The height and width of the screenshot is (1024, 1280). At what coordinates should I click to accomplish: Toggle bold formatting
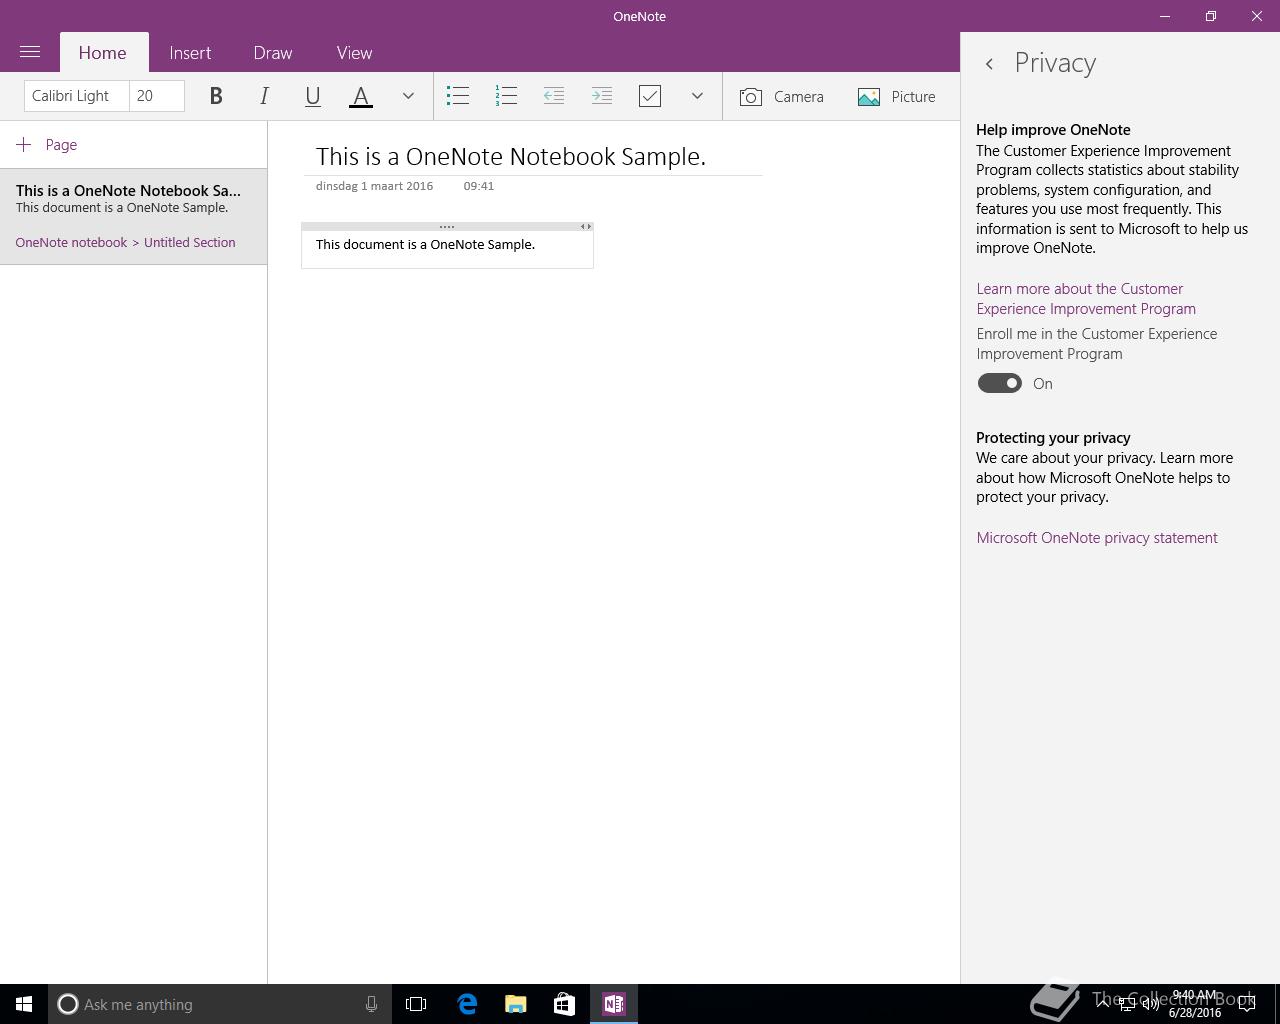[215, 96]
